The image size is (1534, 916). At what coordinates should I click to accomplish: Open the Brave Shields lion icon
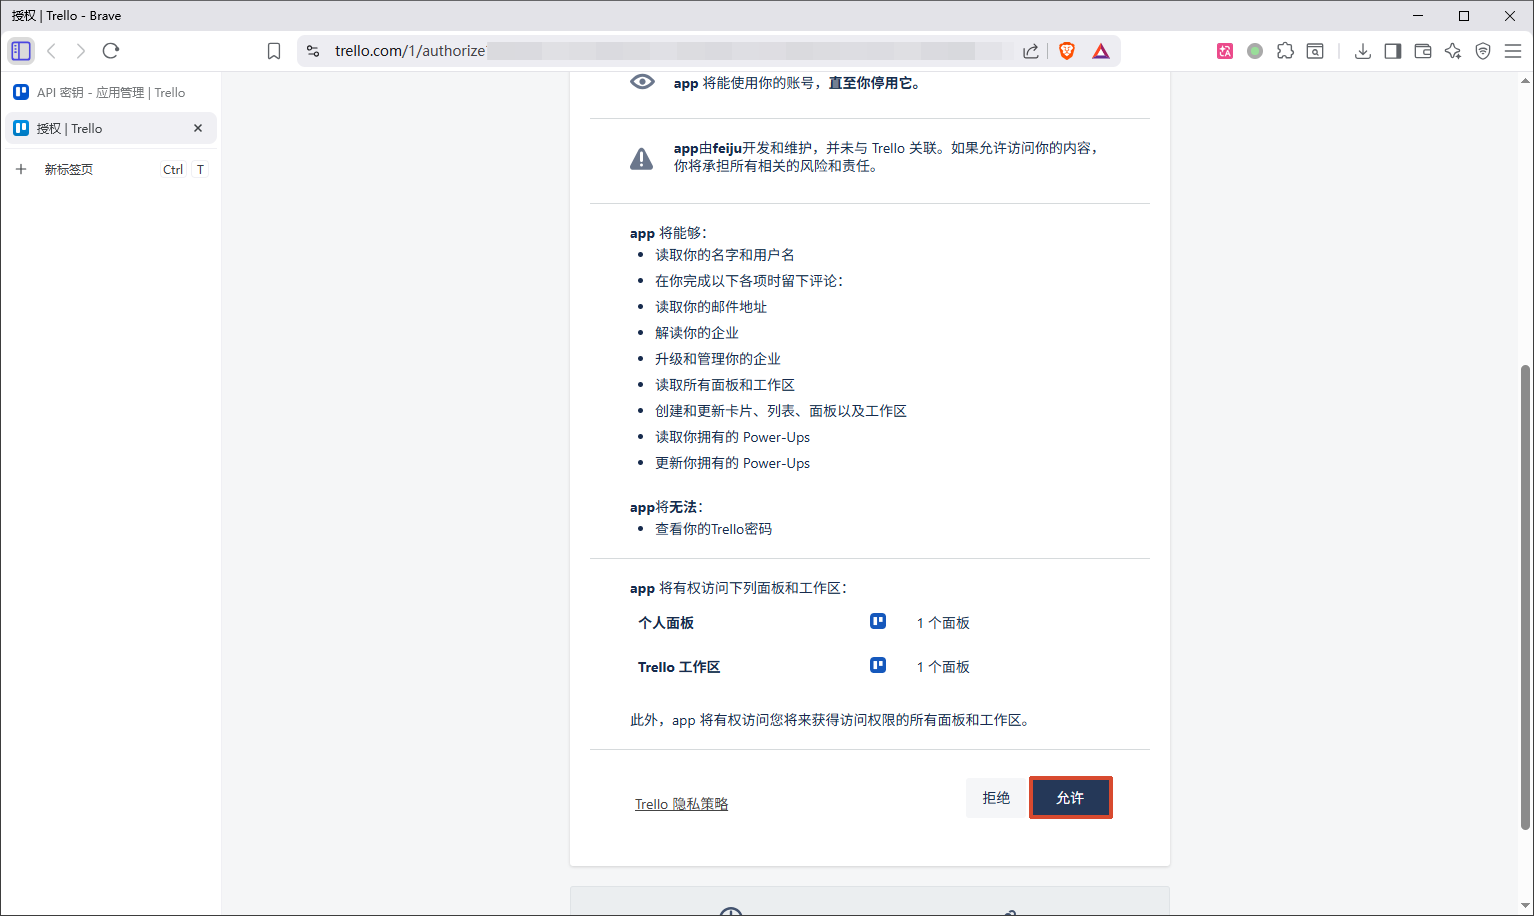pyautogui.click(x=1067, y=51)
